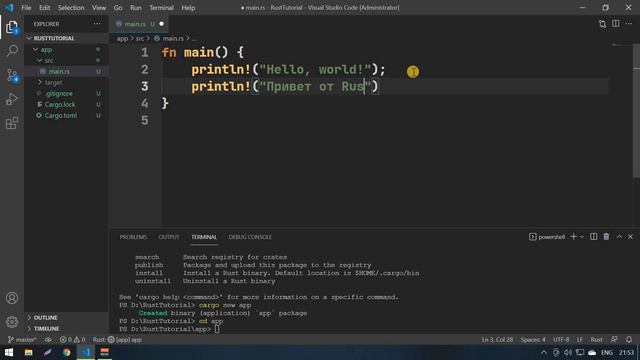Click the unsaved dot on main.rs tab
The height and width of the screenshot is (360, 640).
[x=162, y=24]
